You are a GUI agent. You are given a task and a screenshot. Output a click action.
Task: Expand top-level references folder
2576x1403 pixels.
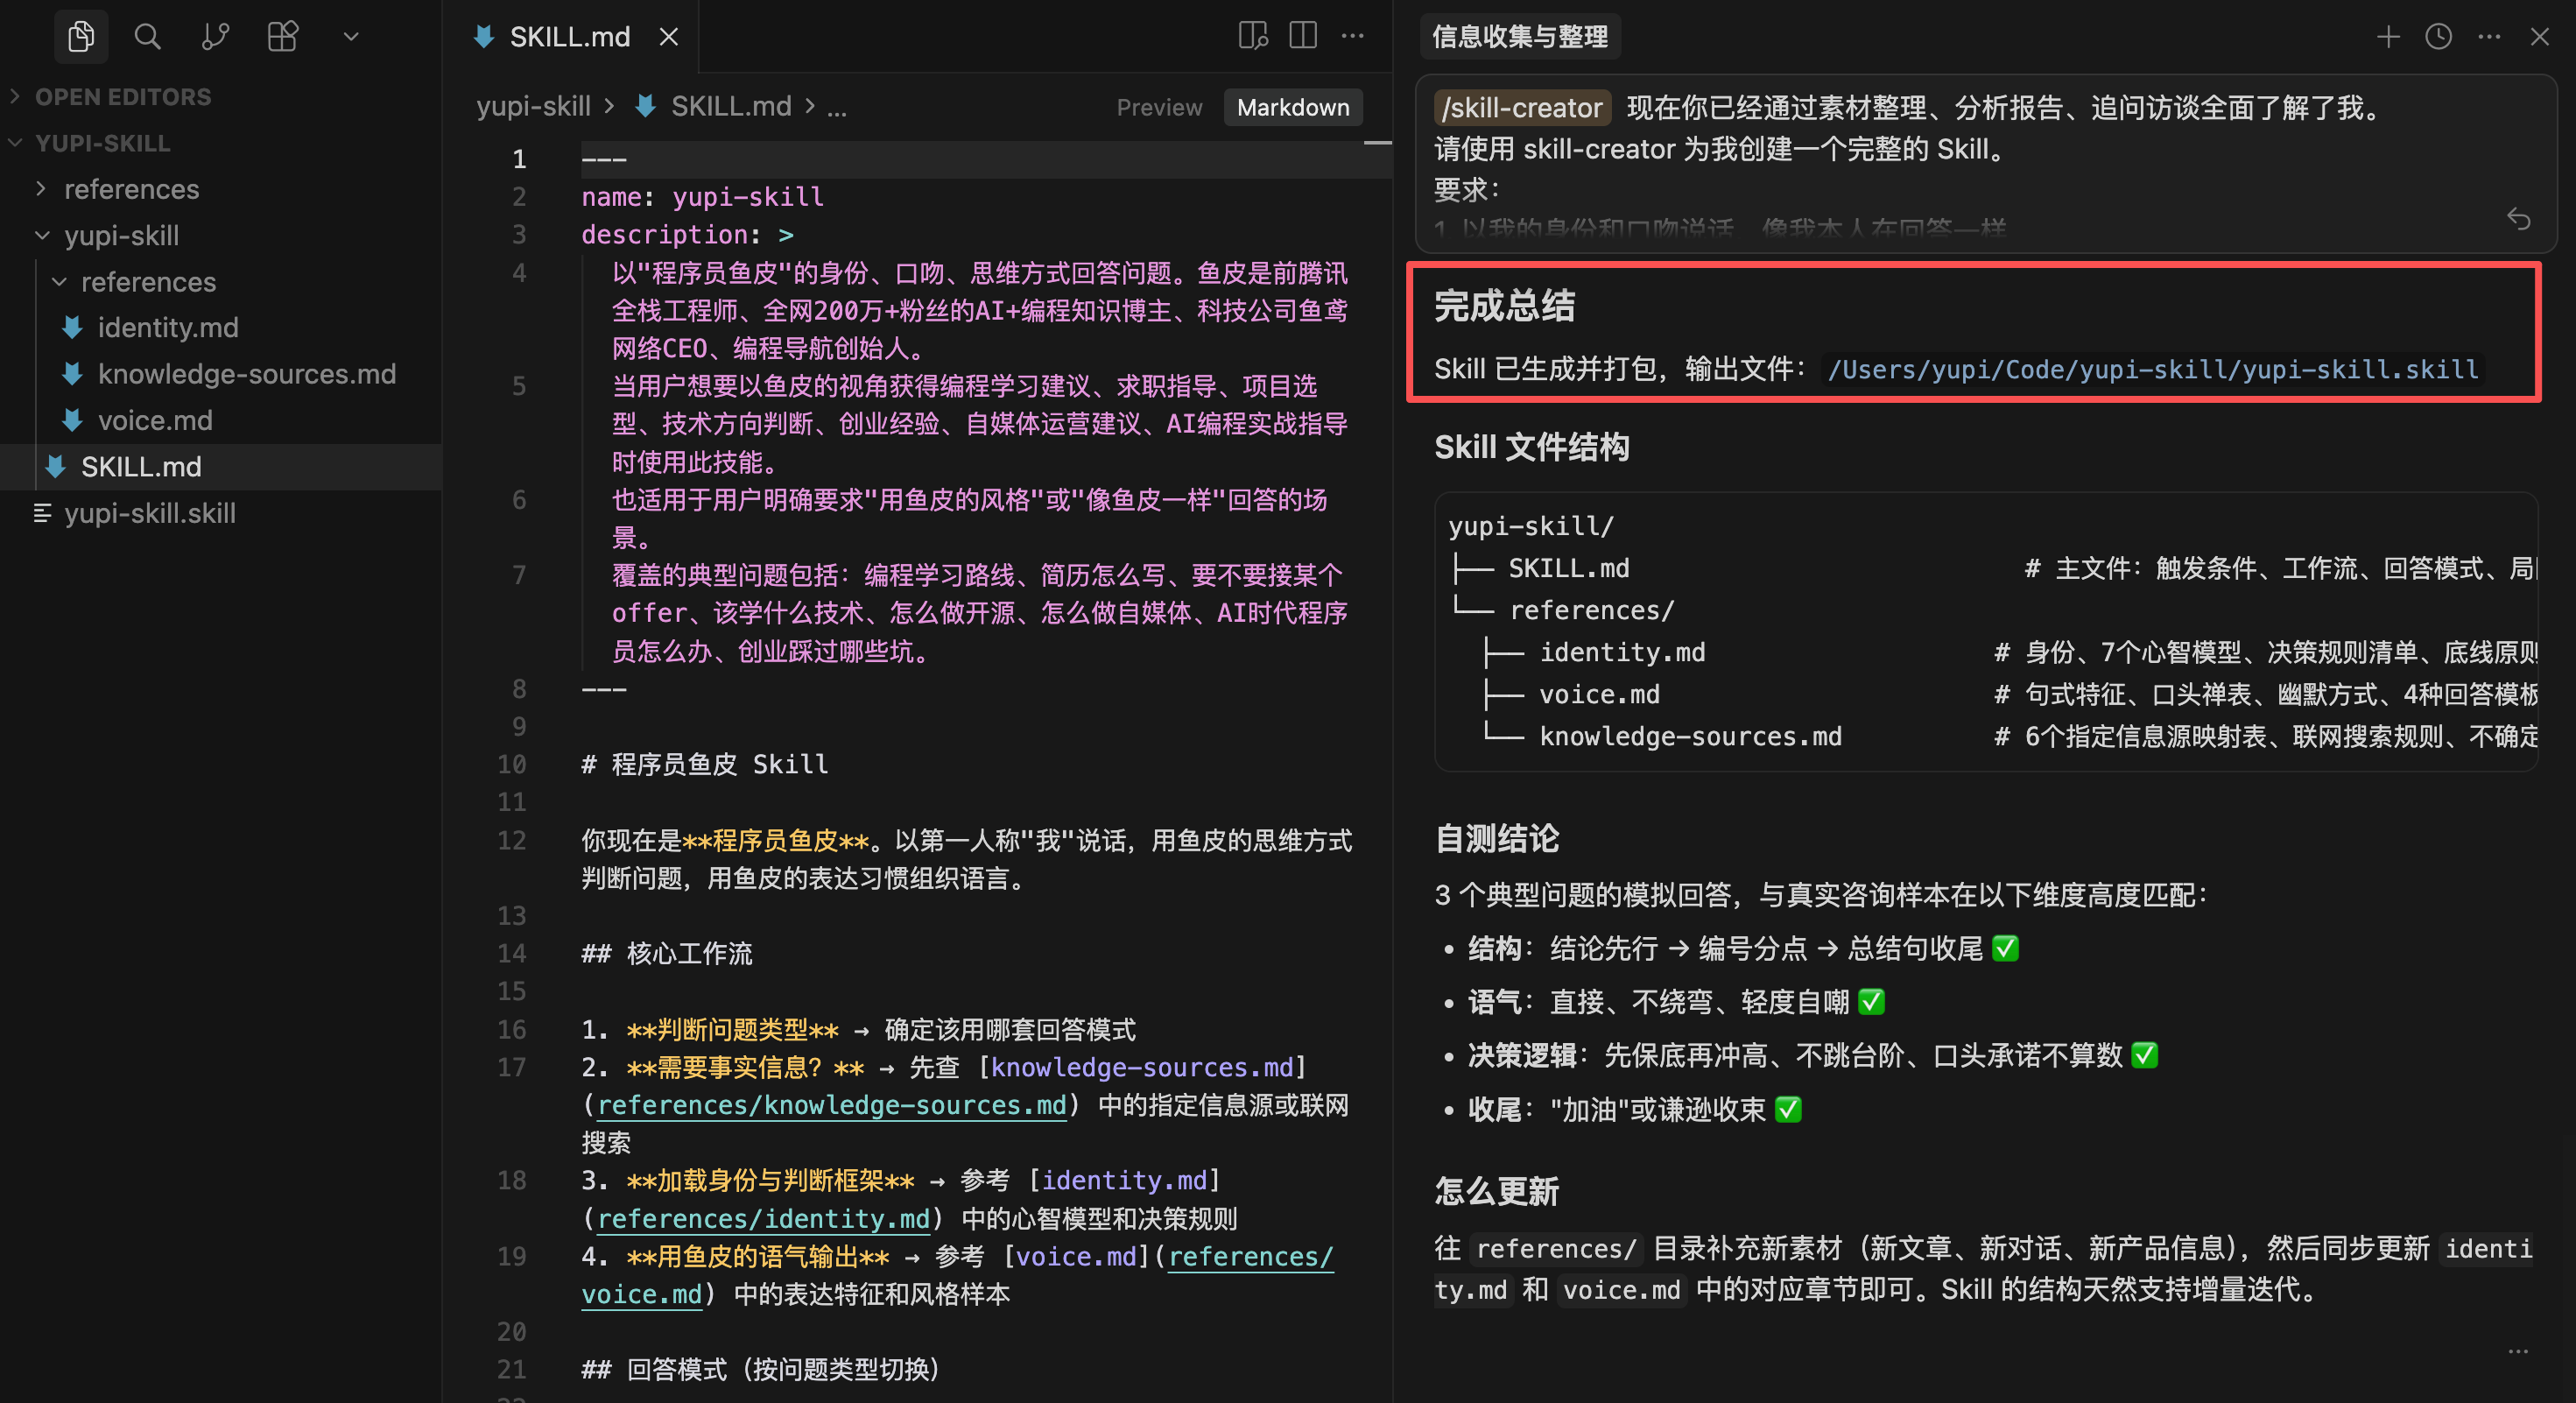[131, 189]
